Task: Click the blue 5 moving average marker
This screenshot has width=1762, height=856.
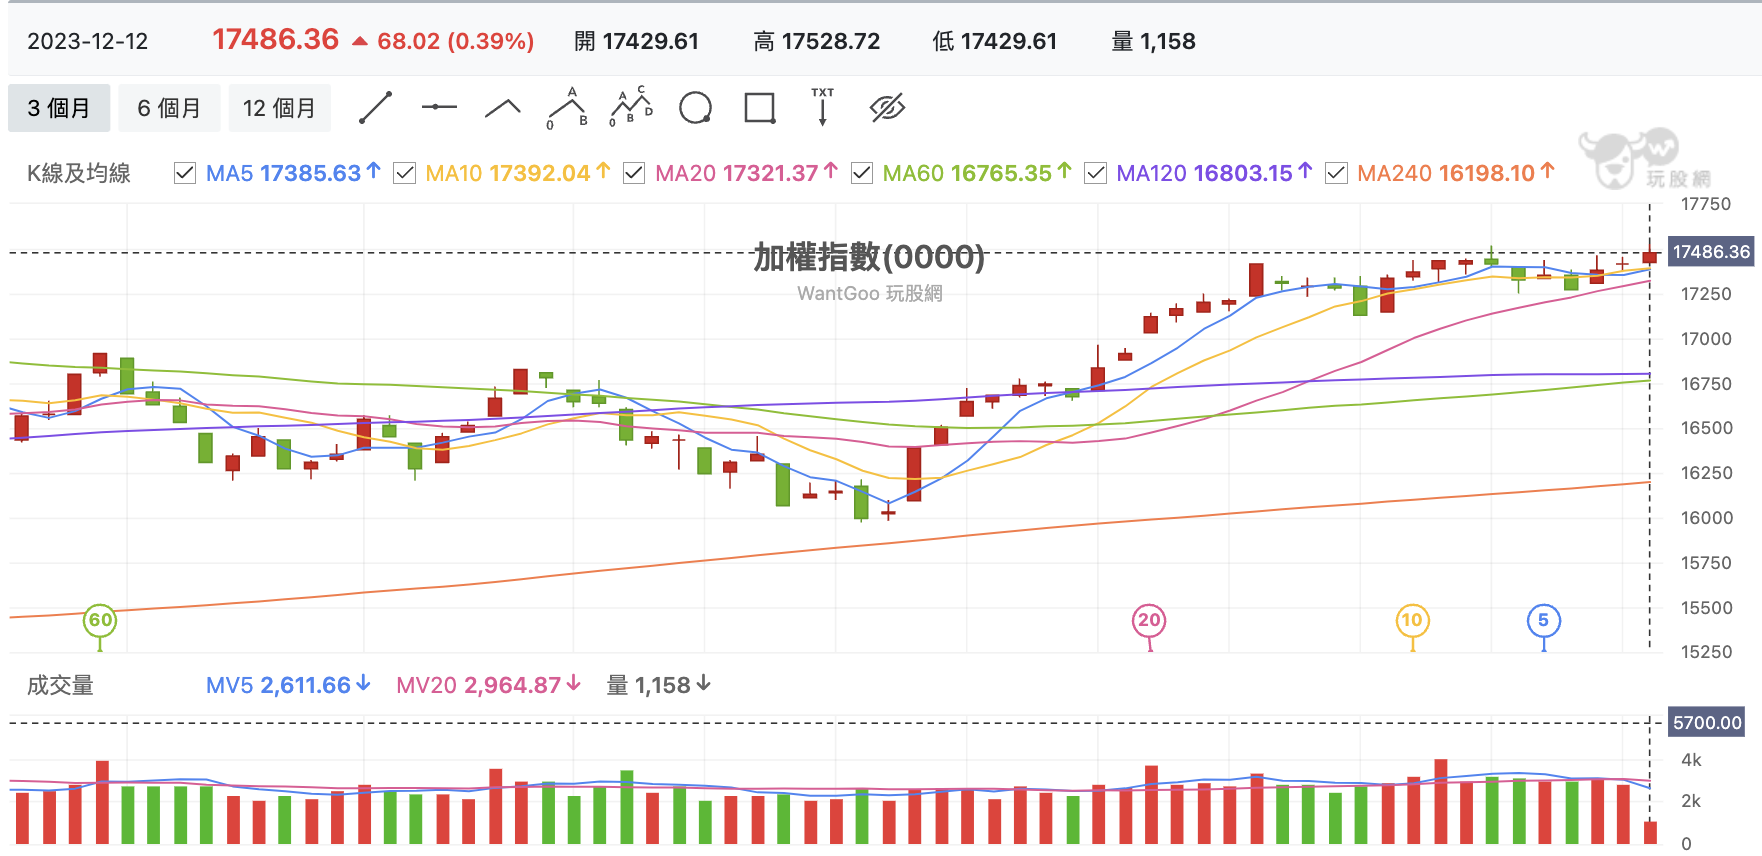Action: (1544, 621)
